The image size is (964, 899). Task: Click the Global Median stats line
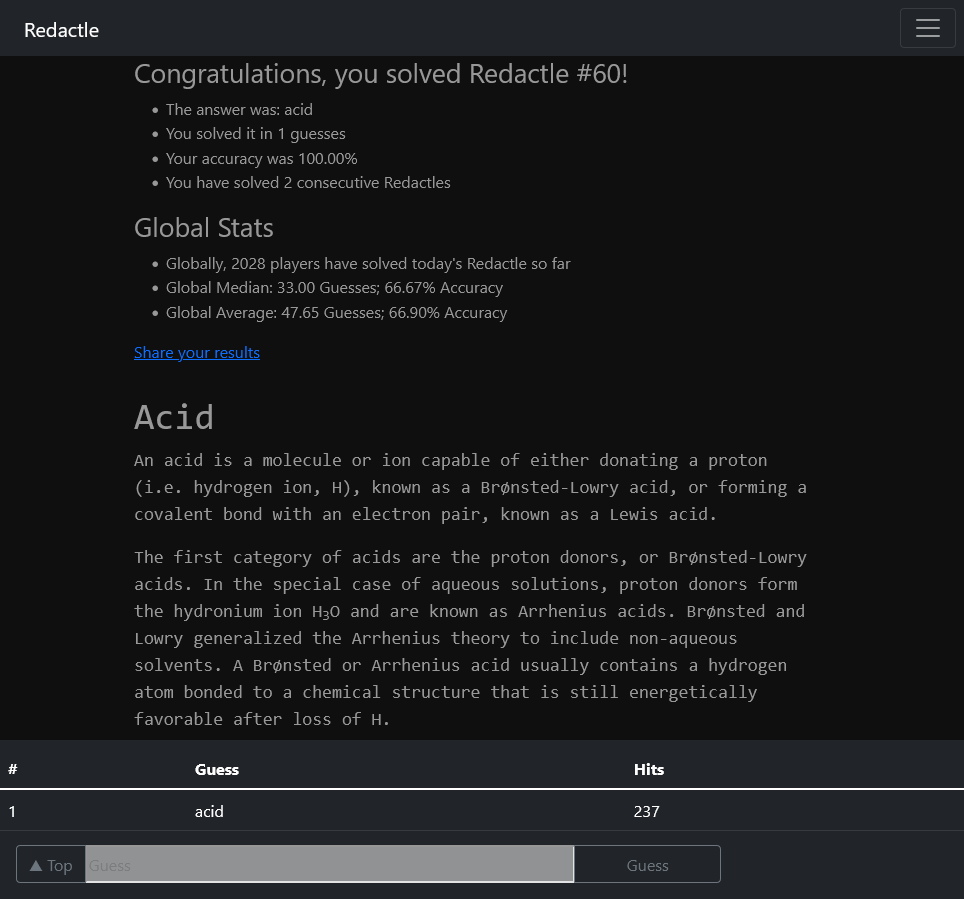[334, 288]
